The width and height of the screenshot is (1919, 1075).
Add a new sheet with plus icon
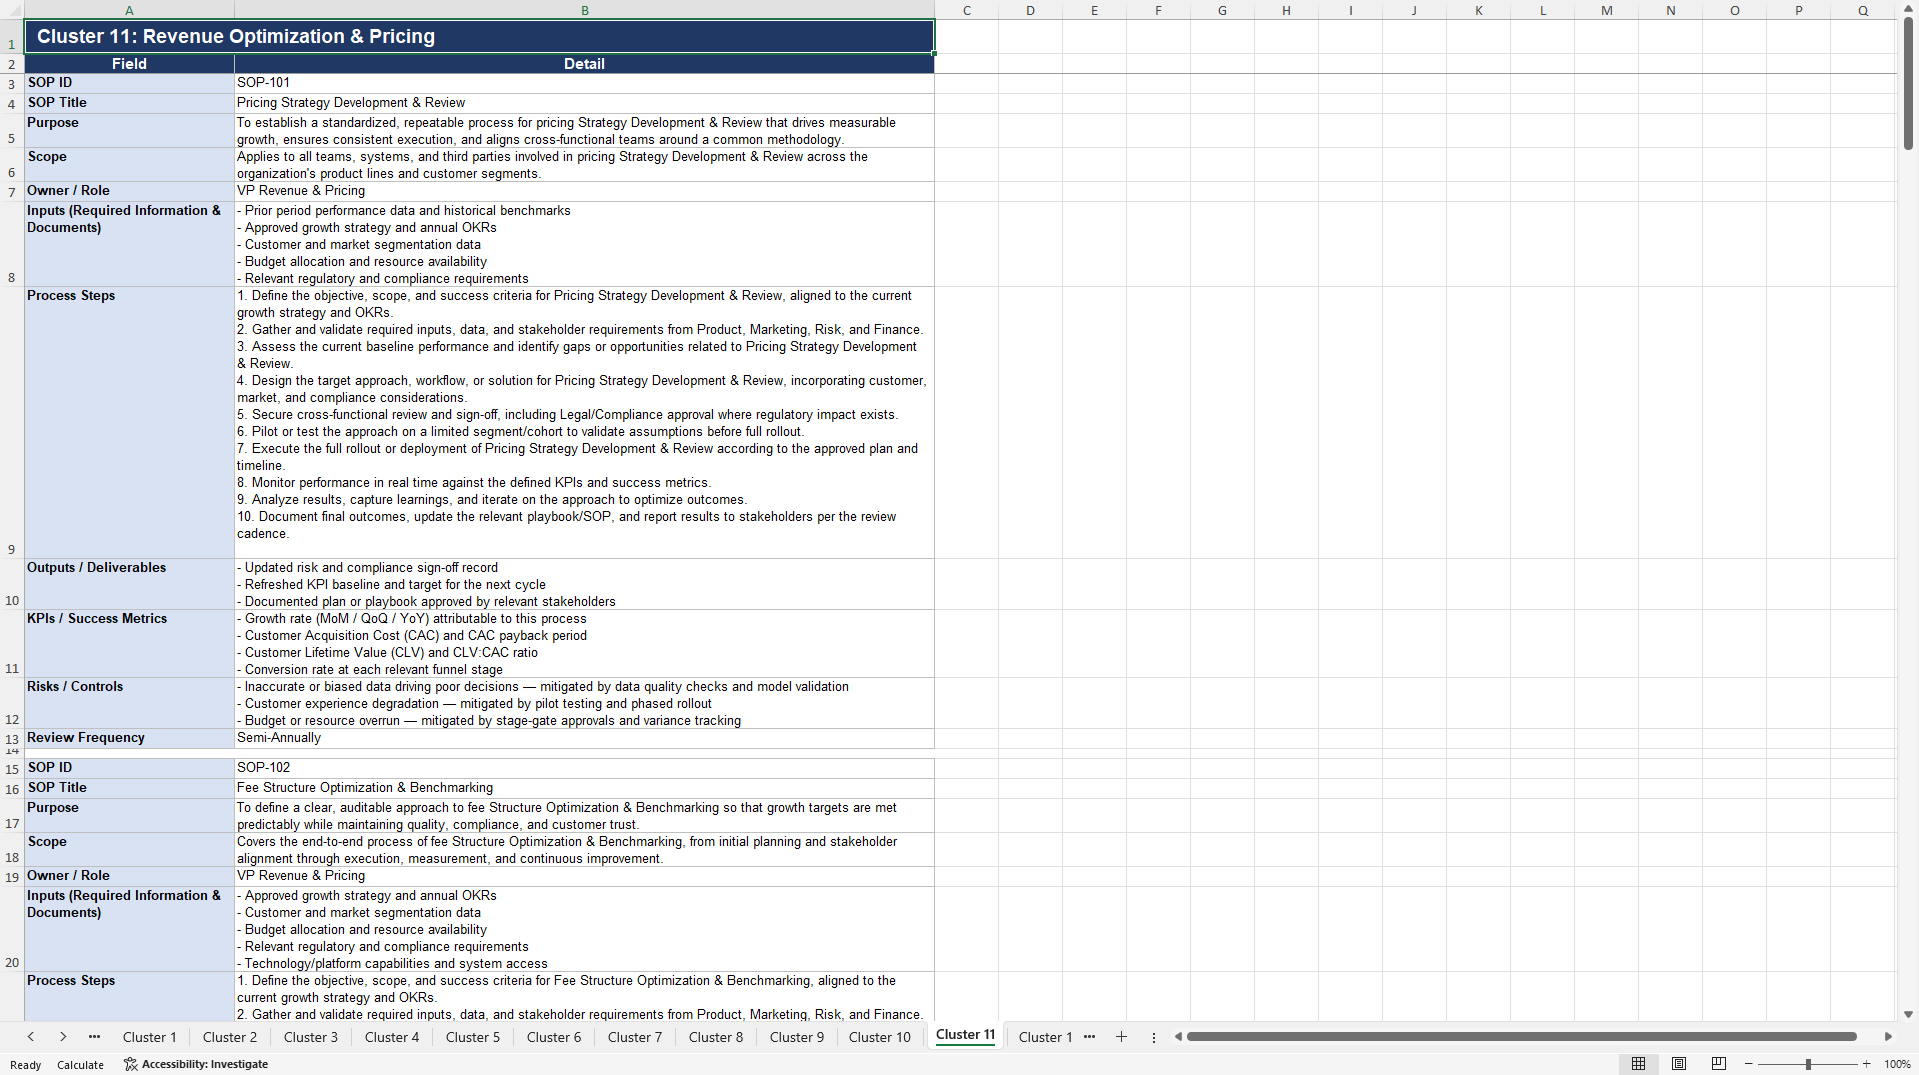coord(1121,1037)
